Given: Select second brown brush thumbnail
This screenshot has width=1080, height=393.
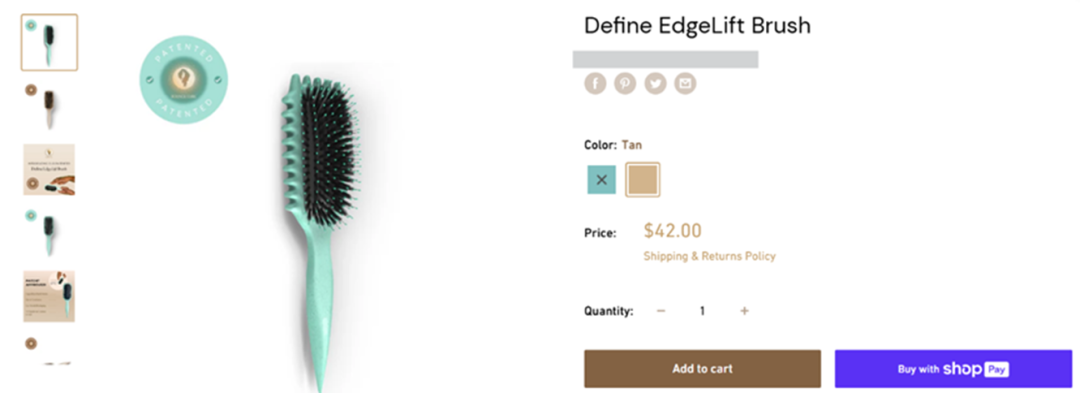Looking at the screenshot, I should click(x=49, y=106).
